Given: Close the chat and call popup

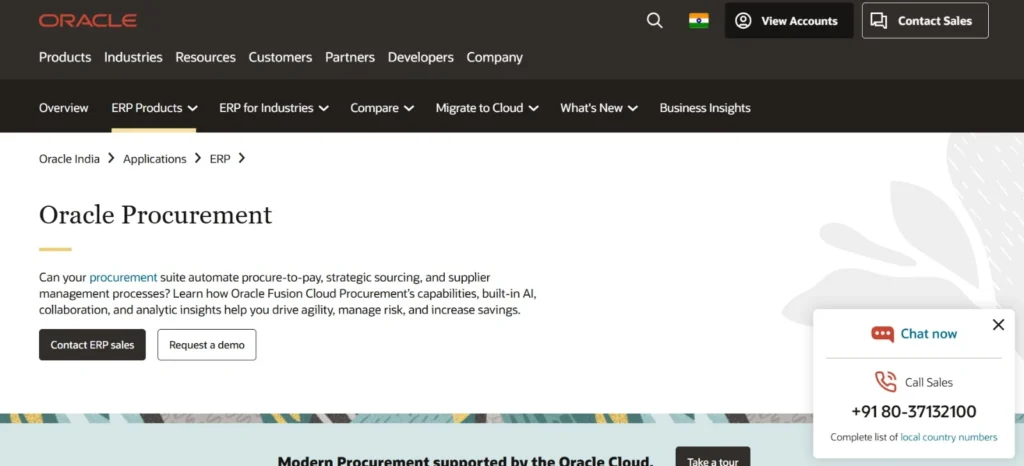Looking at the screenshot, I should coord(998,324).
